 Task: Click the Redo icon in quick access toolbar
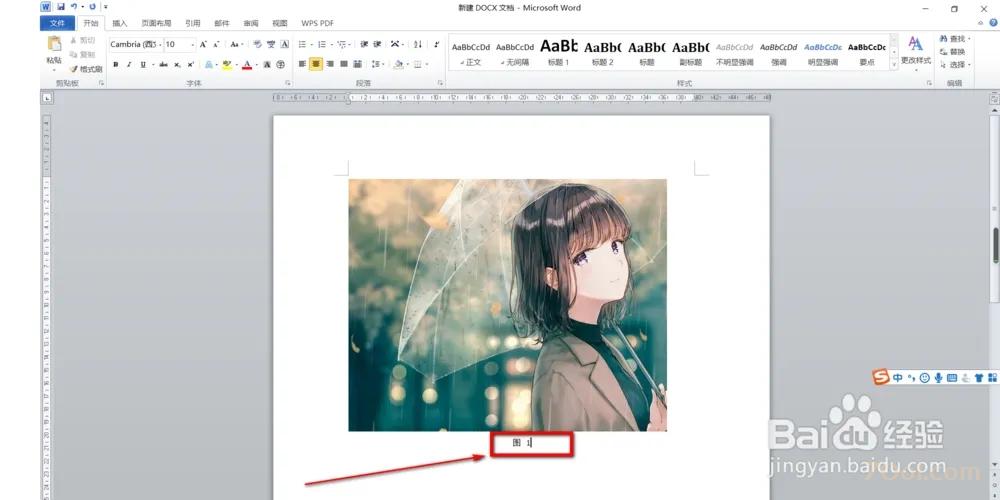click(92, 7)
